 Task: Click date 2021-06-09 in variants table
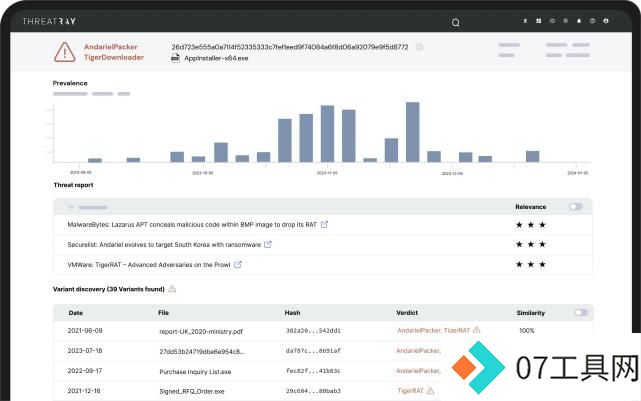85,330
